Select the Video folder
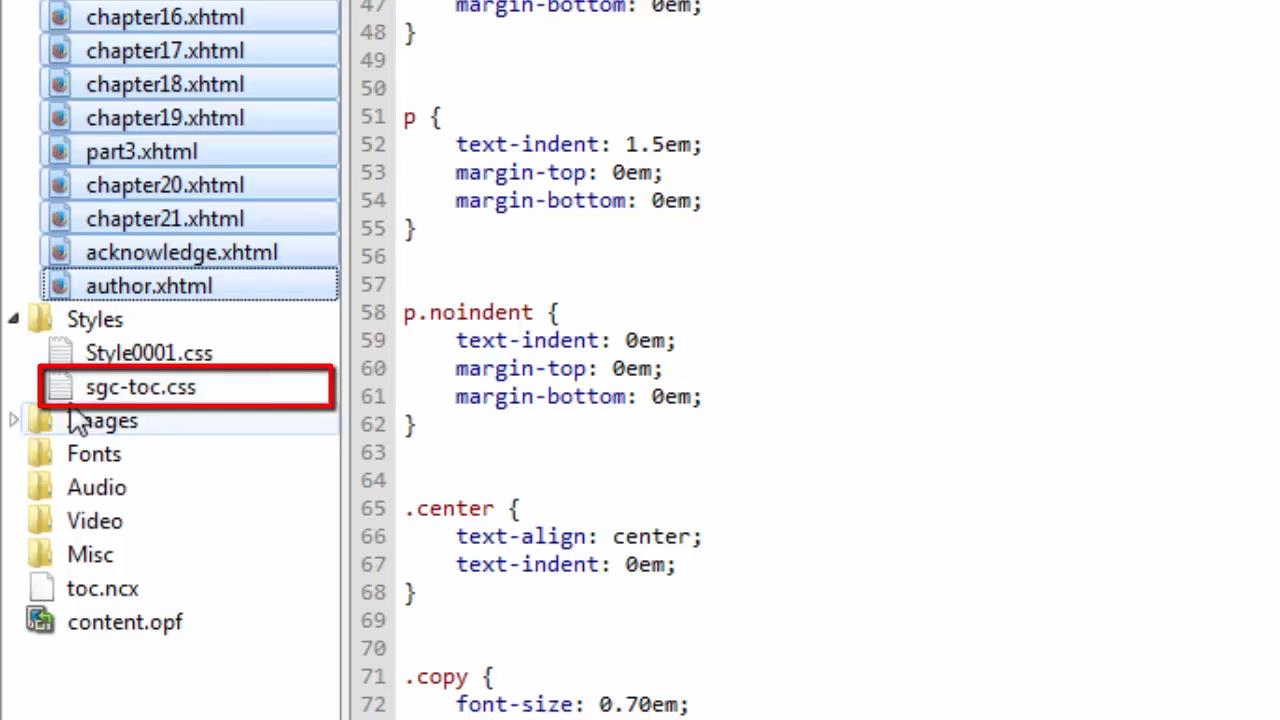1280x720 pixels. click(x=95, y=521)
